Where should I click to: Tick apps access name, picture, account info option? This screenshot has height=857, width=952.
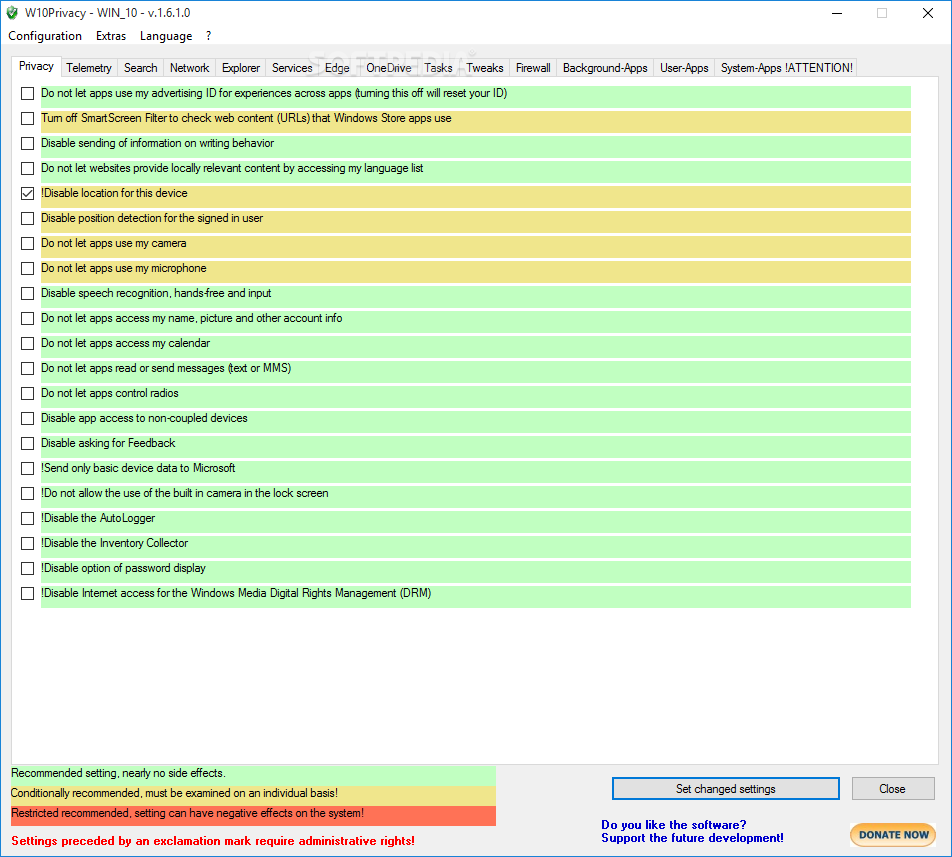click(27, 318)
